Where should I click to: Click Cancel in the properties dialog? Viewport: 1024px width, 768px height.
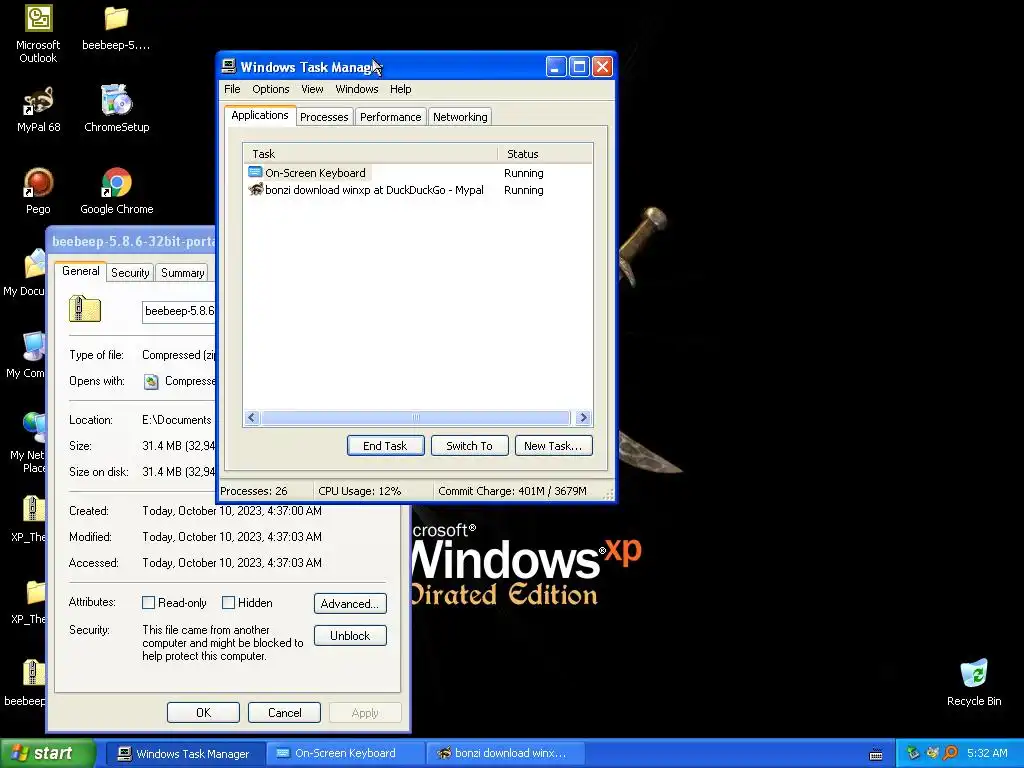pos(284,712)
